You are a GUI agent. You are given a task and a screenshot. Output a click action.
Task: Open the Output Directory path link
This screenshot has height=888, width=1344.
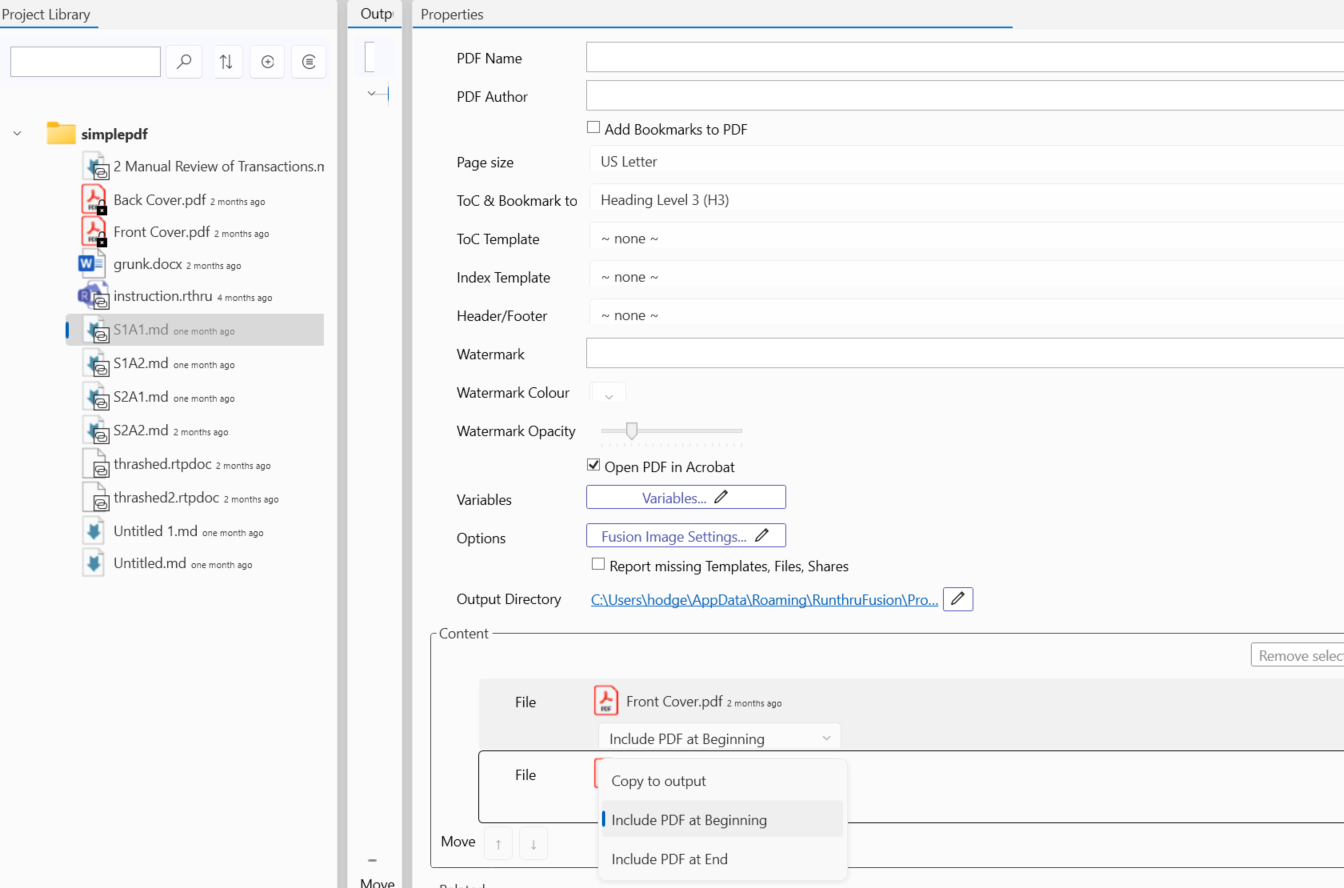tap(764, 600)
